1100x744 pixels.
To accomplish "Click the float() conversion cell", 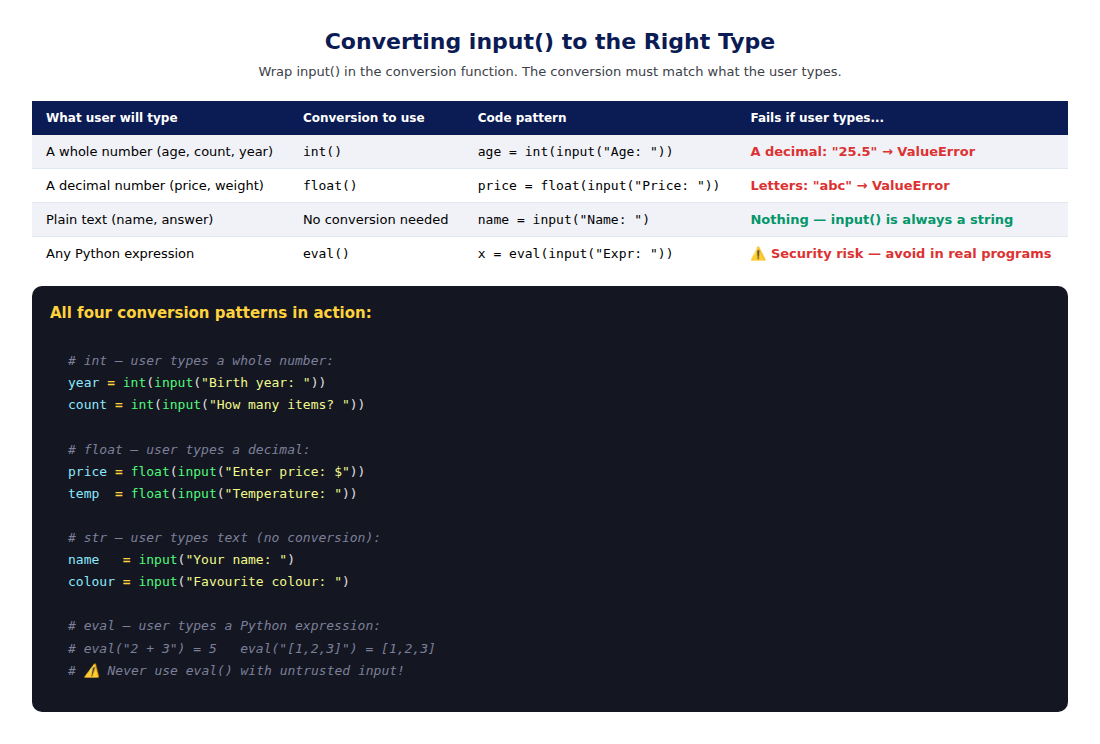I will tap(330, 186).
